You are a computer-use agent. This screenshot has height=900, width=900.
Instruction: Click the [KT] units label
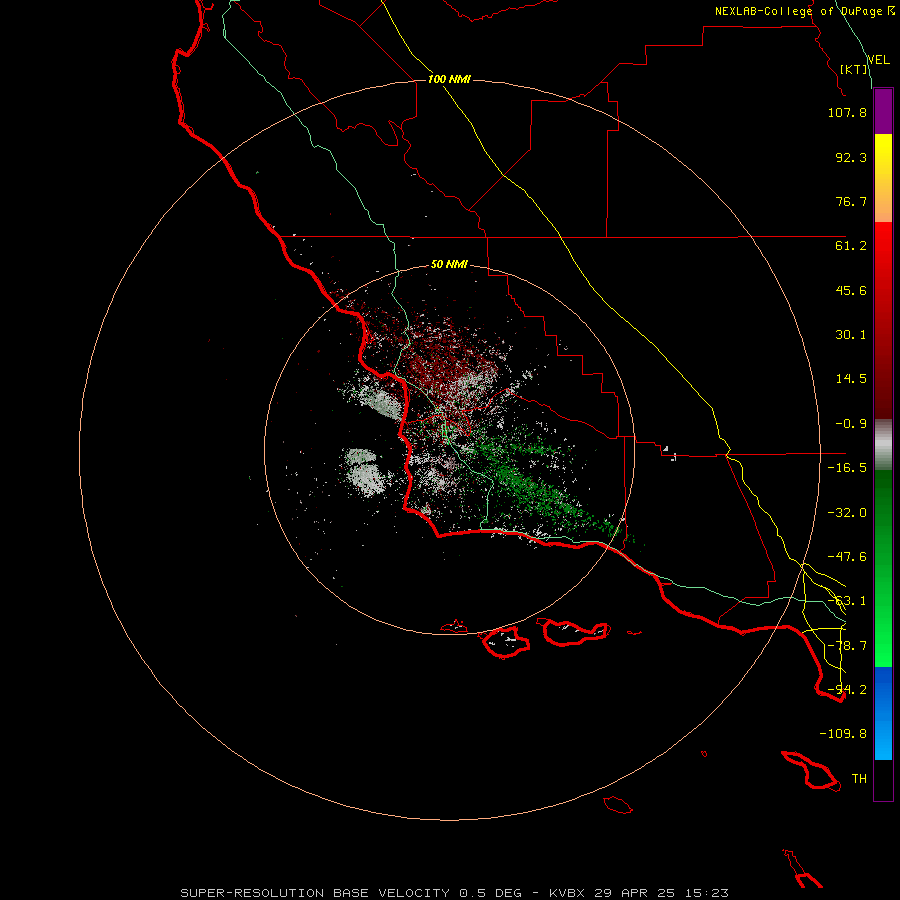pyautogui.click(x=854, y=69)
